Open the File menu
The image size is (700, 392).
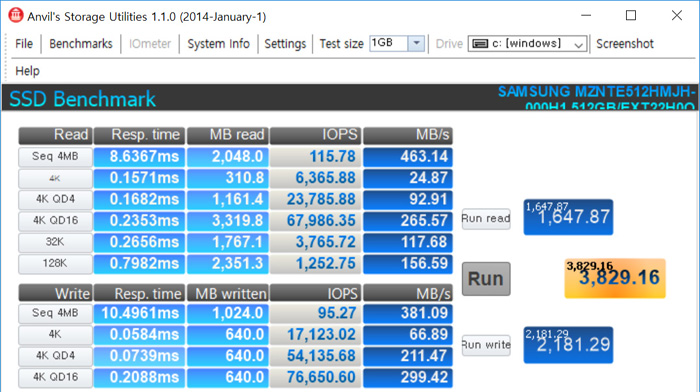[x=24, y=44]
